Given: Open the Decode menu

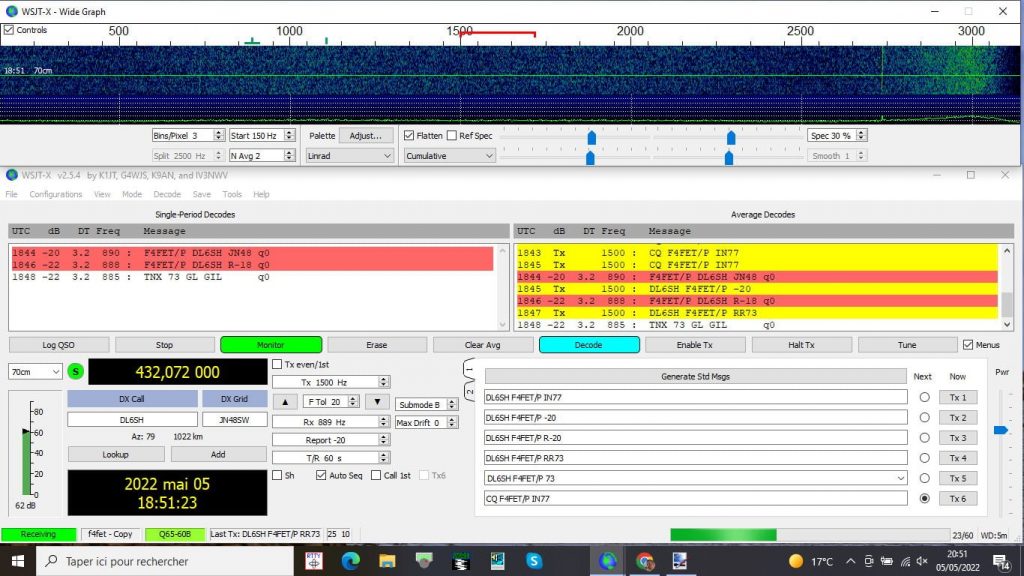Looking at the screenshot, I should tap(167, 195).
